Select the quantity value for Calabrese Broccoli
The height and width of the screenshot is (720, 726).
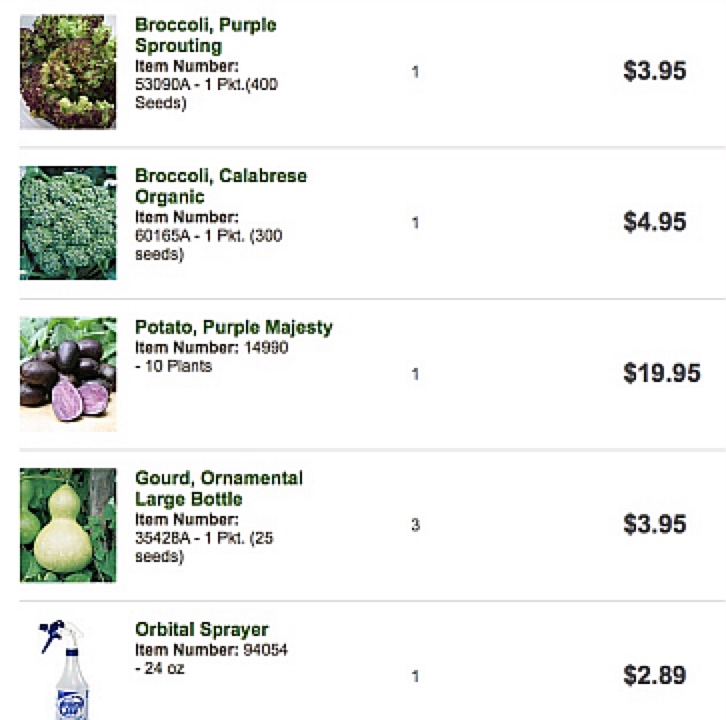[x=415, y=223]
